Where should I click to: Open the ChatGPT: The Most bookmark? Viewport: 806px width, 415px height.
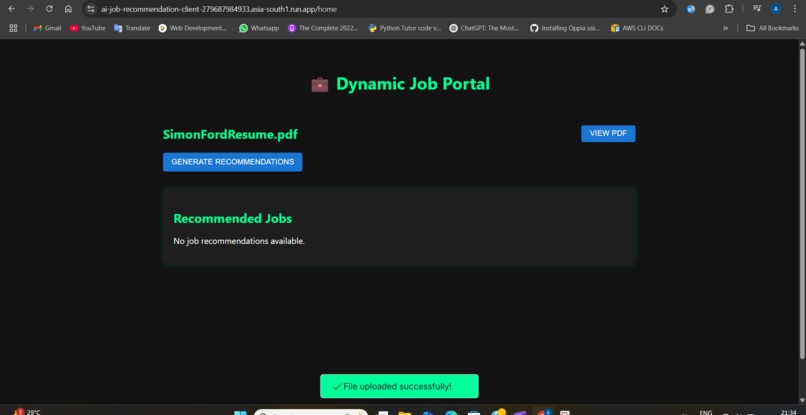(485, 28)
